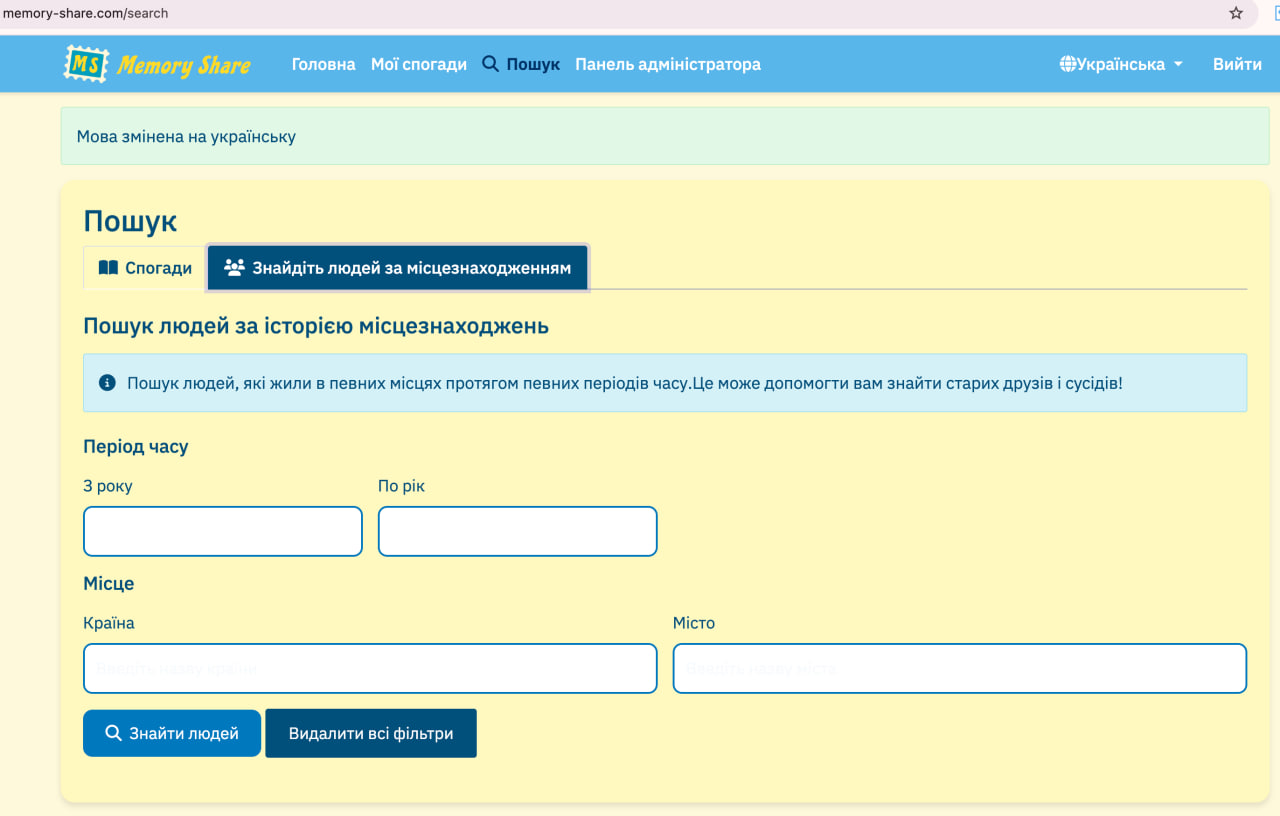Click magnifier icon in Знайти людей button
Image resolution: width=1280 pixels, height=816 pixels.
[x=113, y=733]
